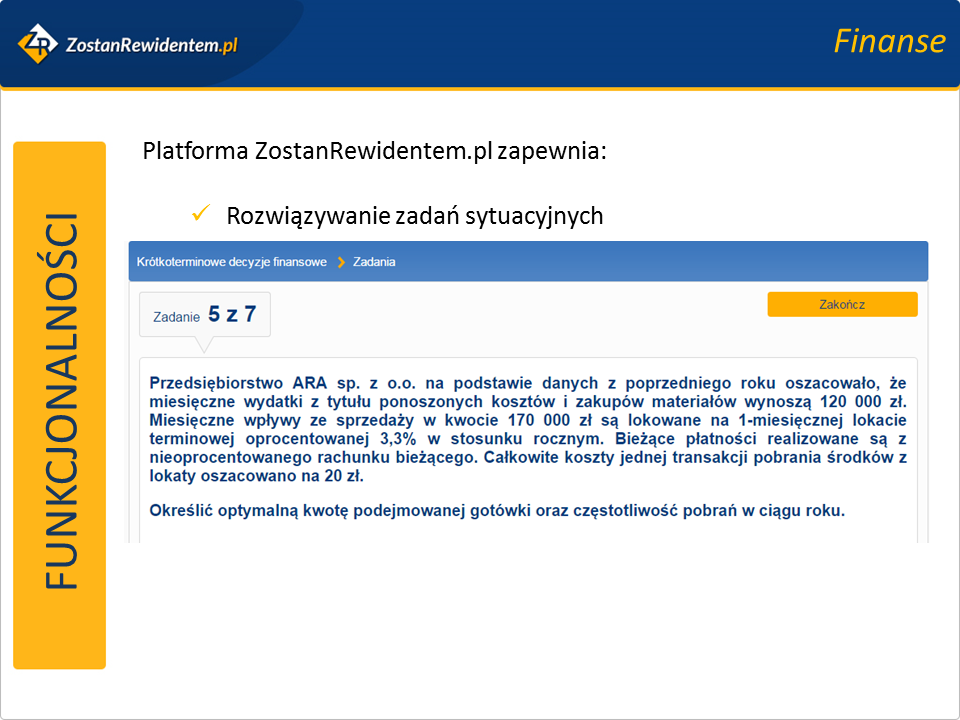Click the Rozwiązywanie zadań sytuacyjnych bullet text
960x720 pixels.
point(414,215)
